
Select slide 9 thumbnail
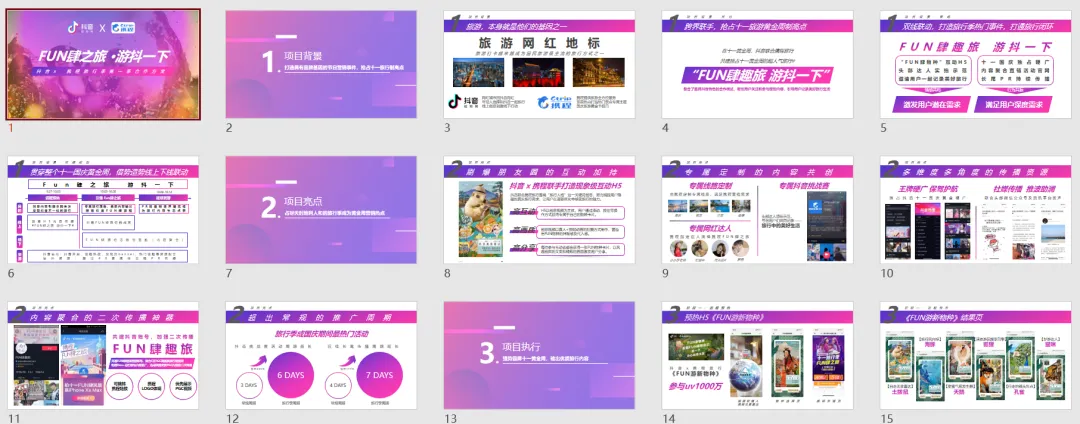tap(758, 210)
